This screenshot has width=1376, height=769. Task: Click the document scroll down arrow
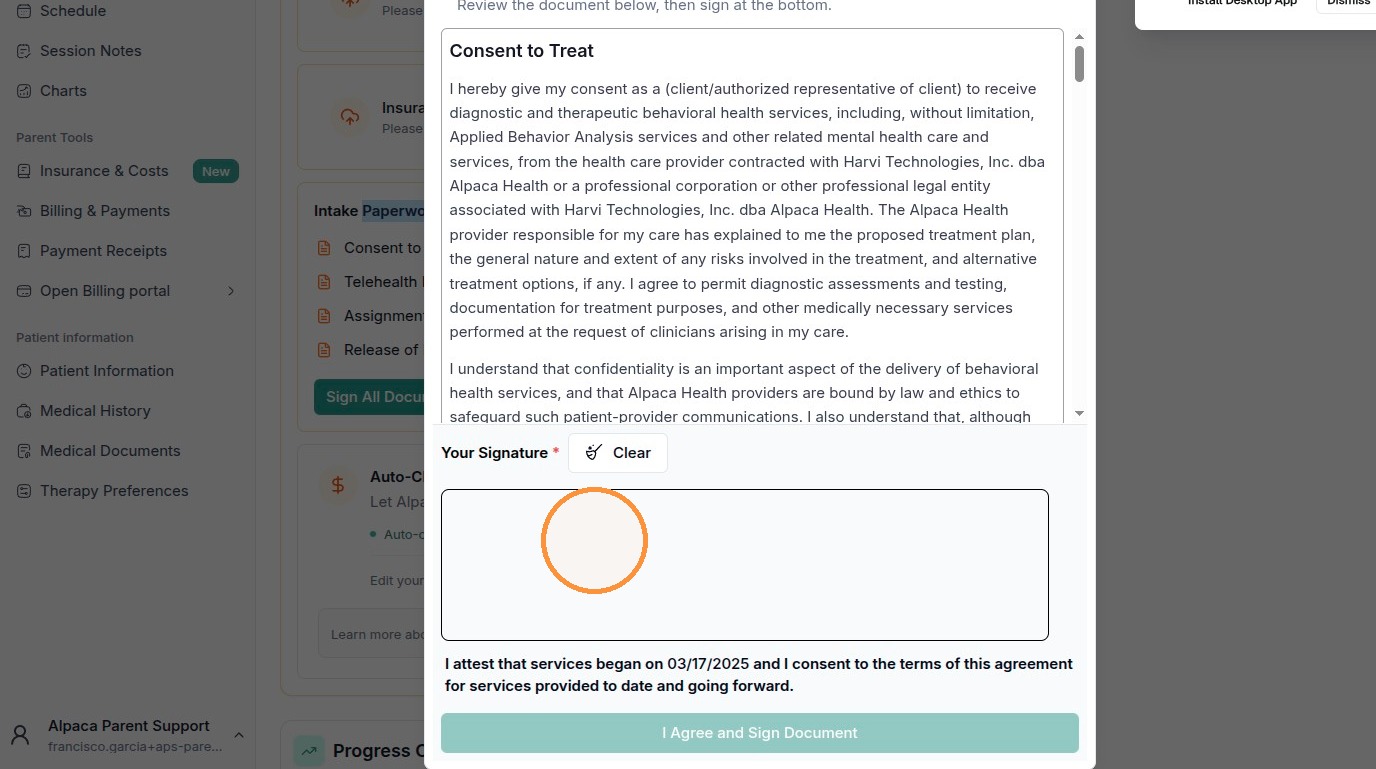pyautogui.click(x=1079, y=413)
